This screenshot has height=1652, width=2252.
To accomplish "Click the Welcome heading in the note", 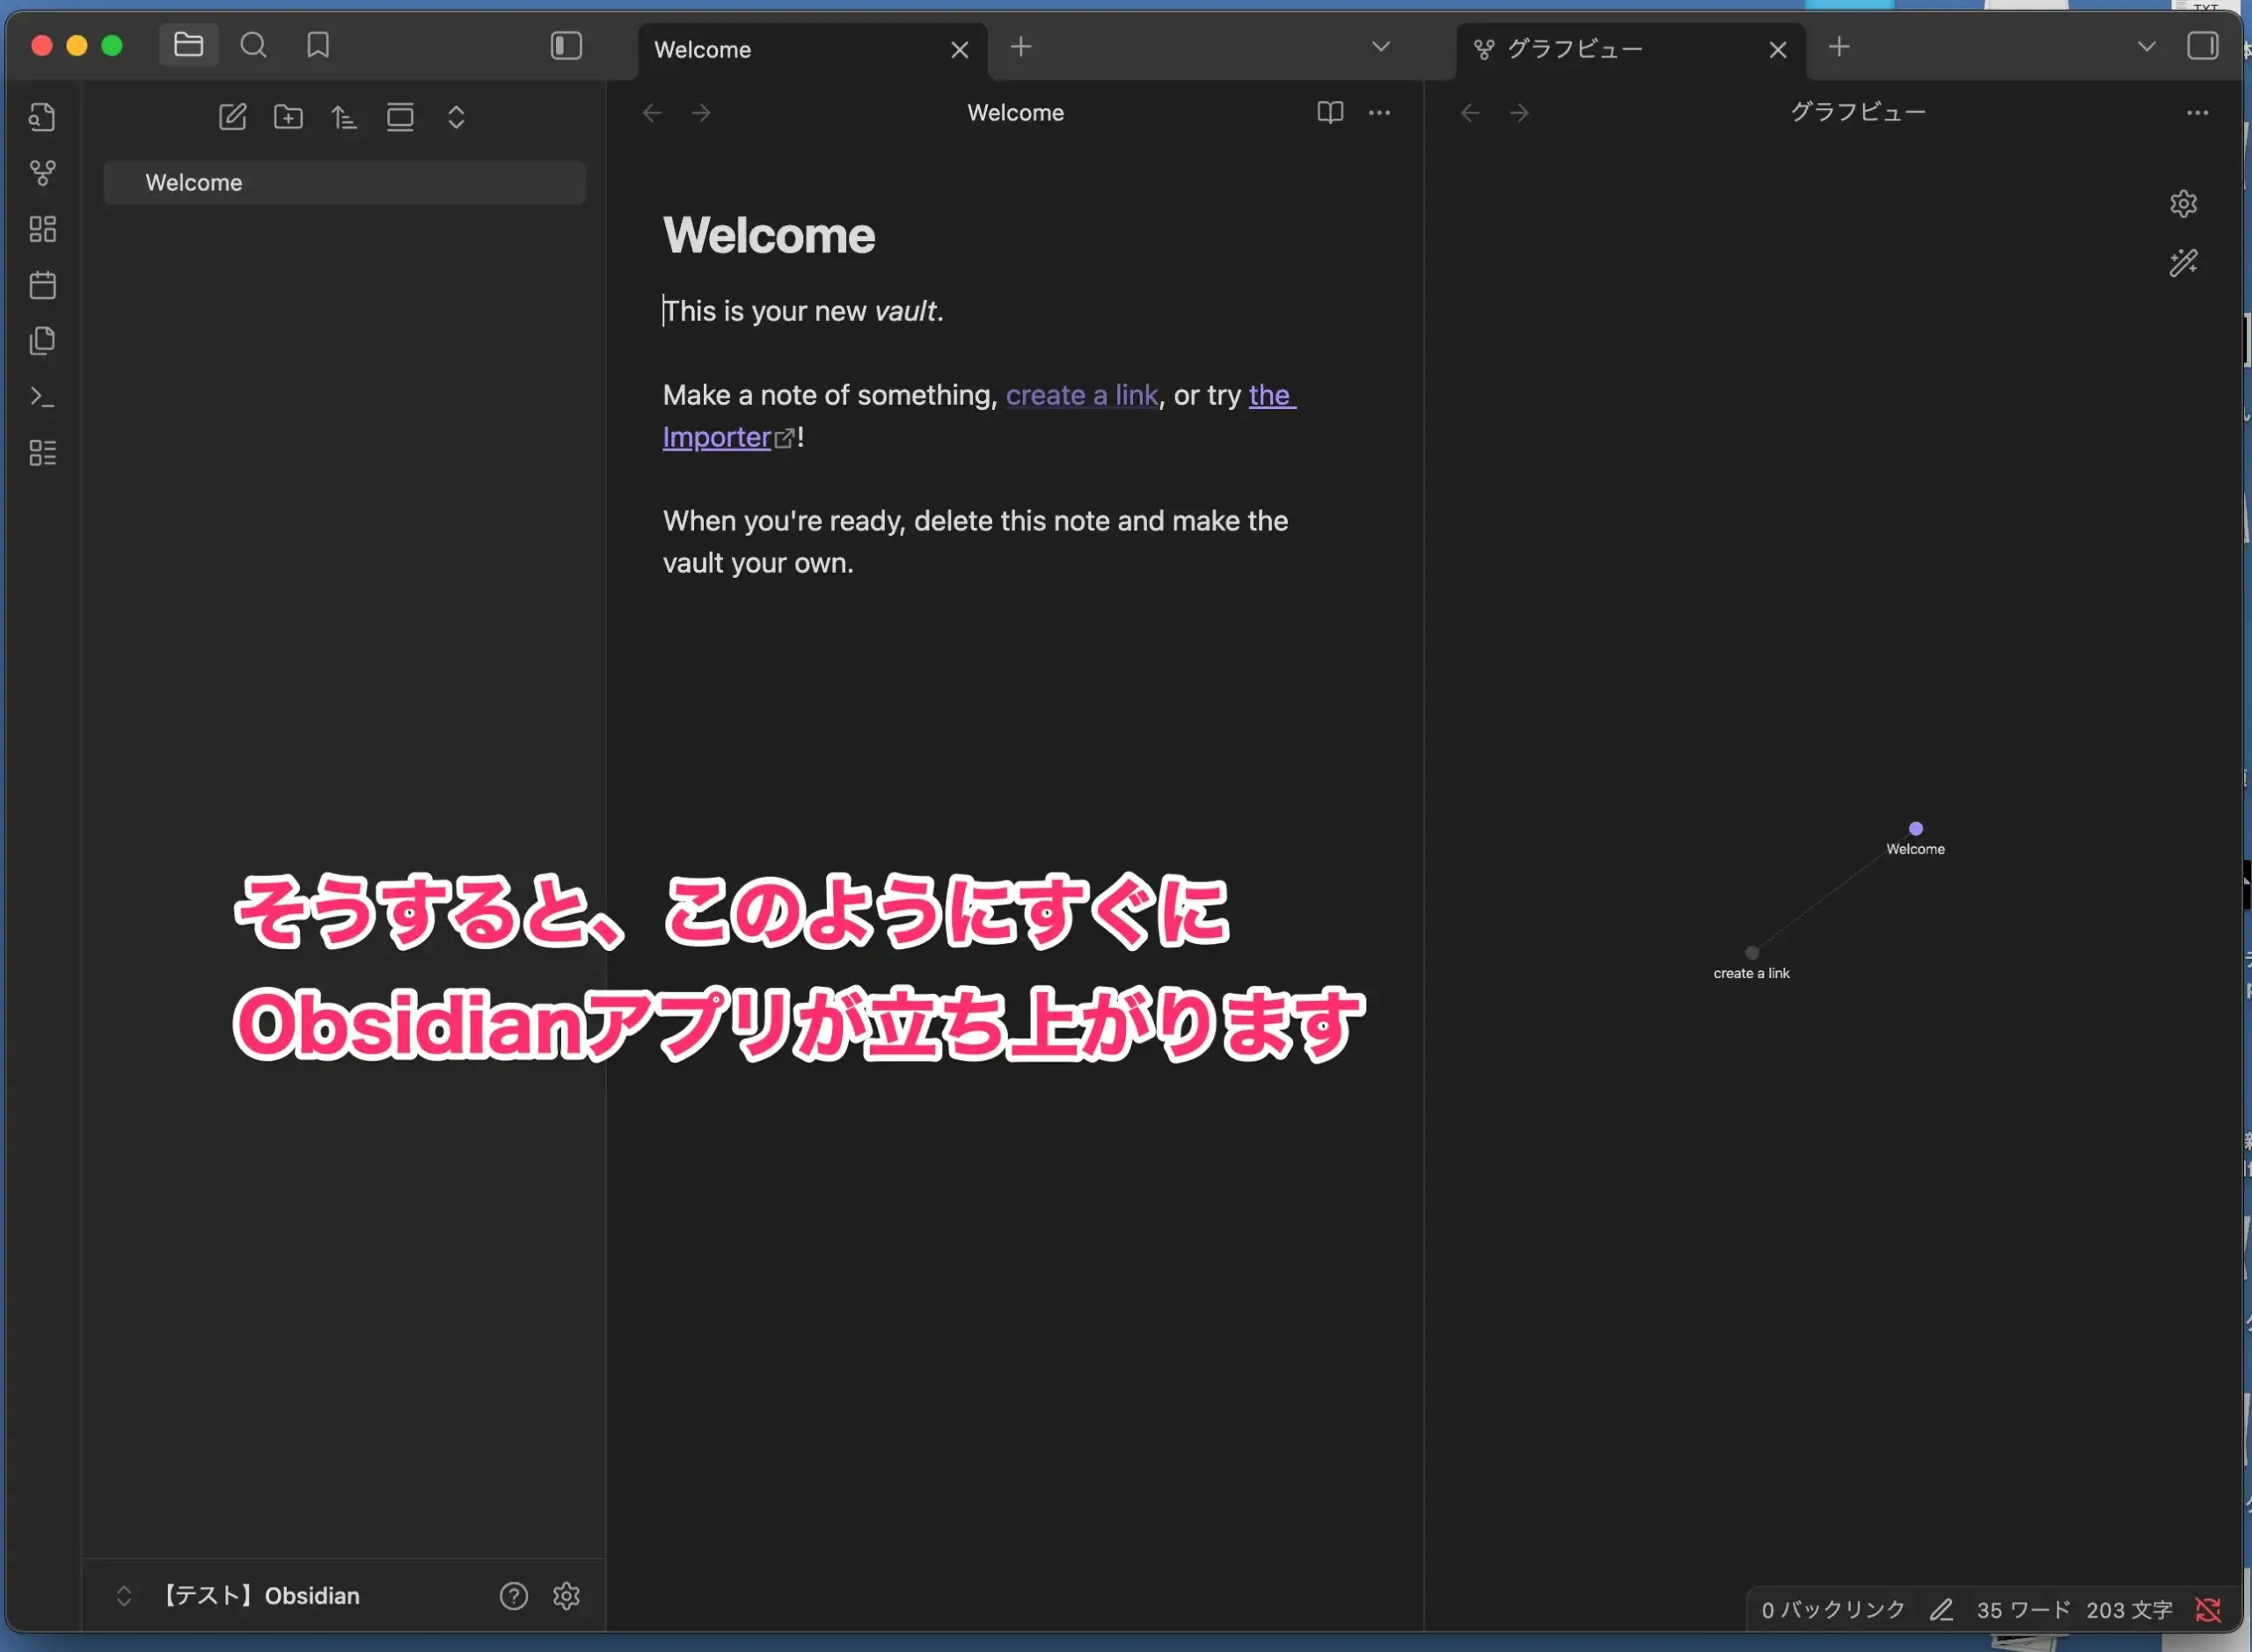I will point(768,235).
